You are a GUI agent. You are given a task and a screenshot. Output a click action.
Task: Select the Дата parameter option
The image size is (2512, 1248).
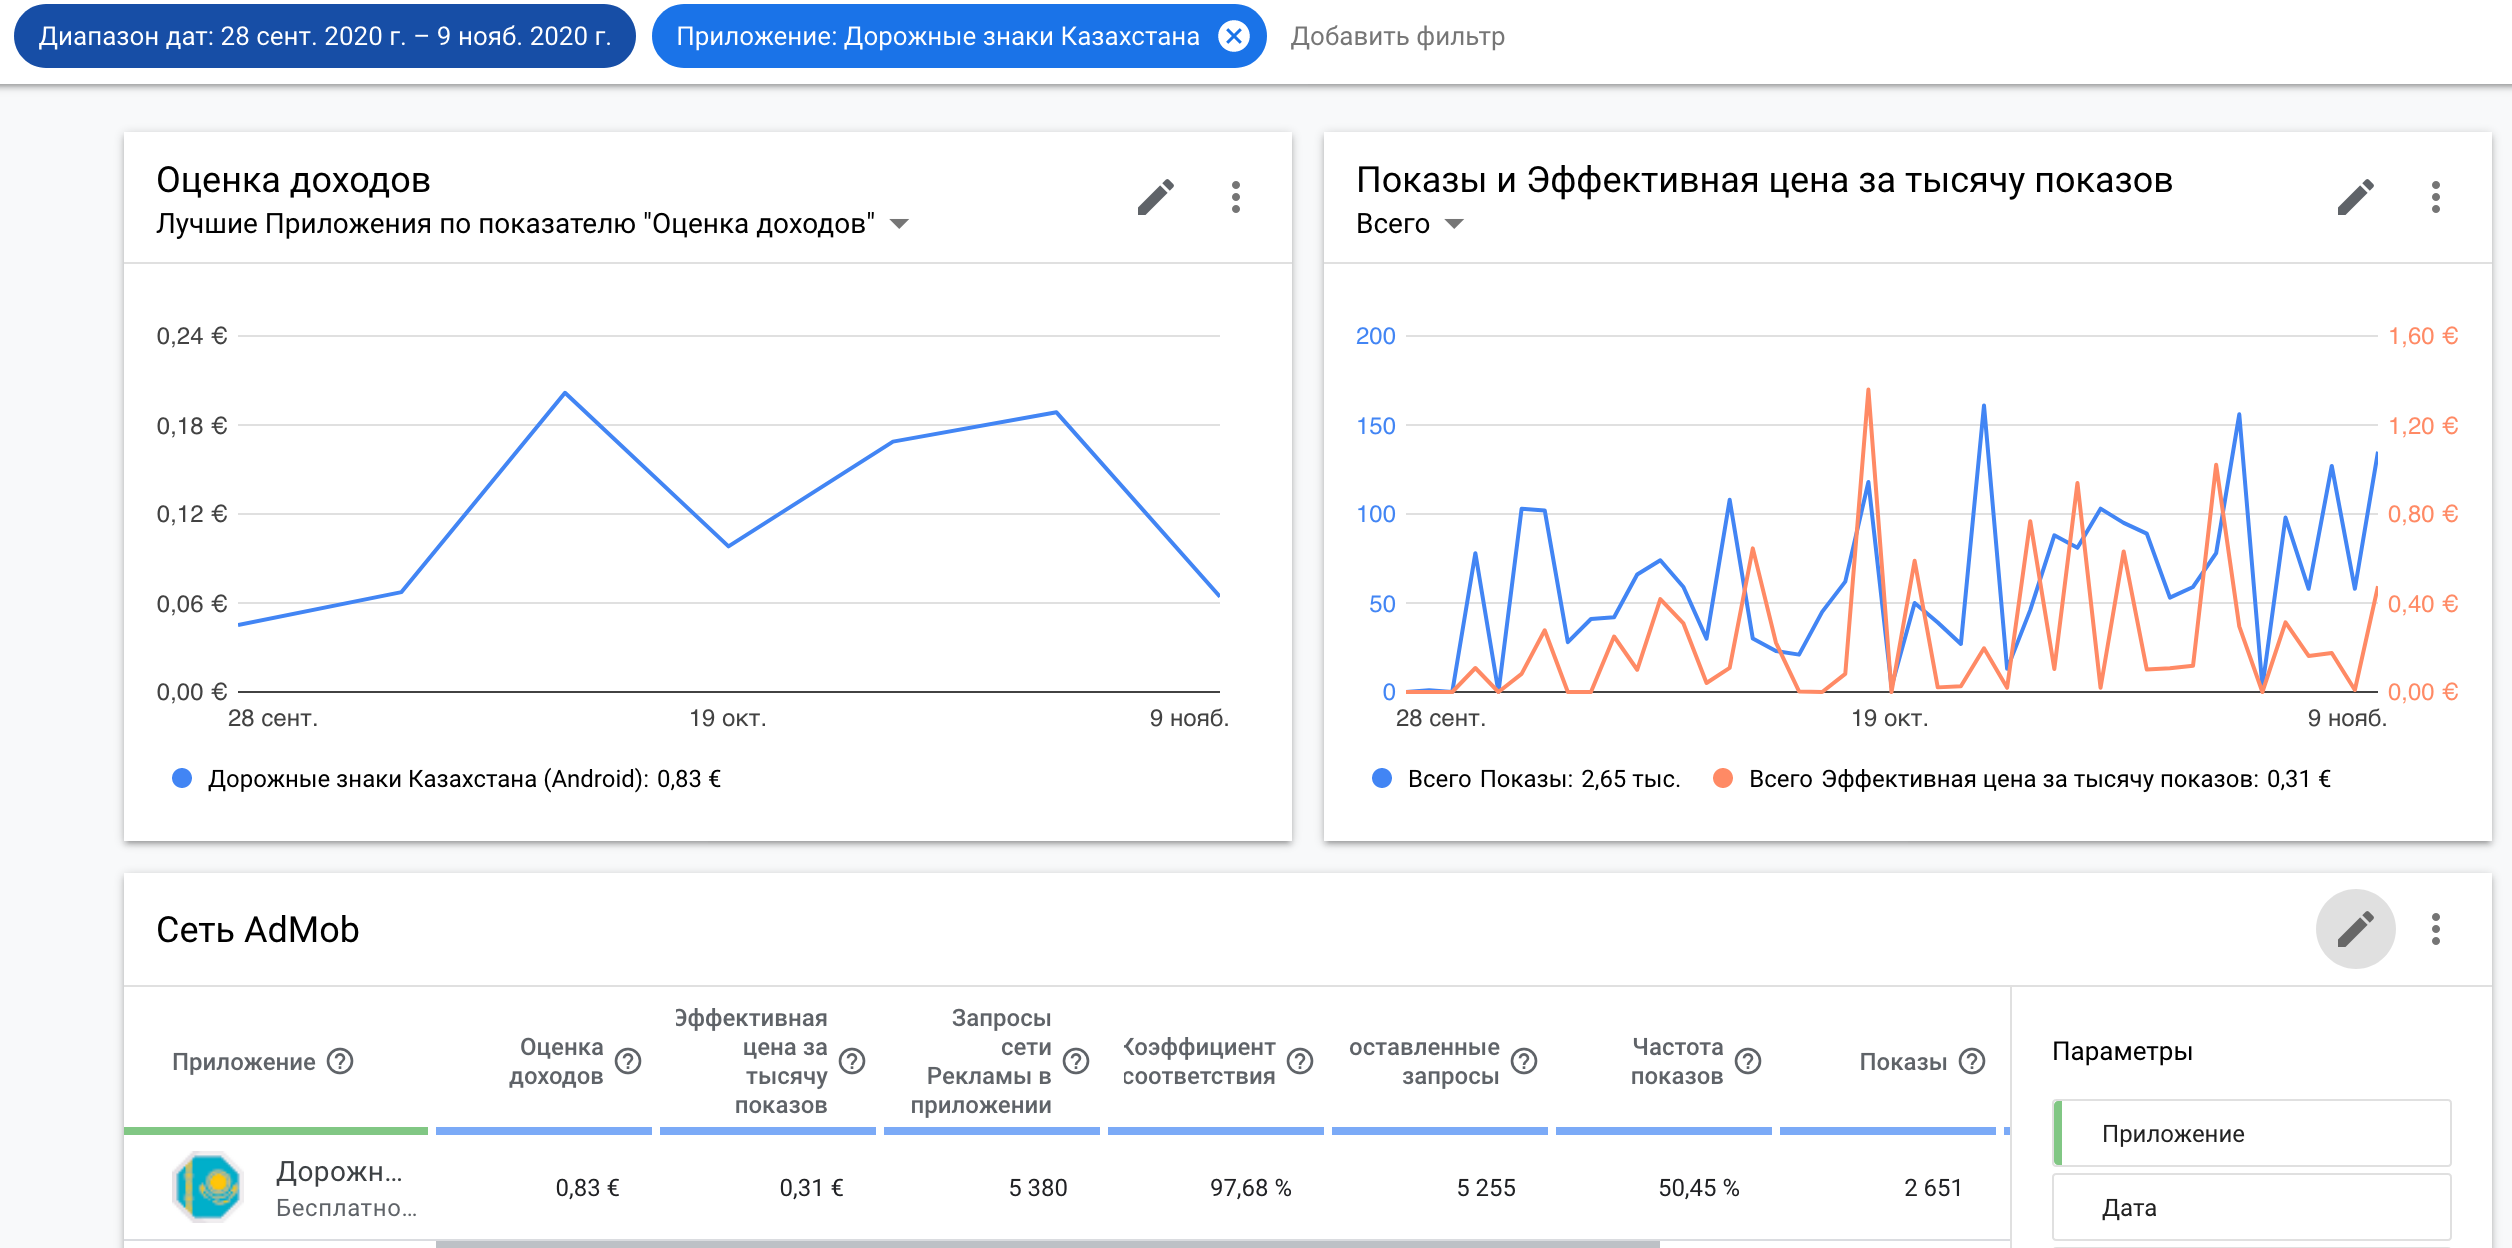tap(2252, 1208)
